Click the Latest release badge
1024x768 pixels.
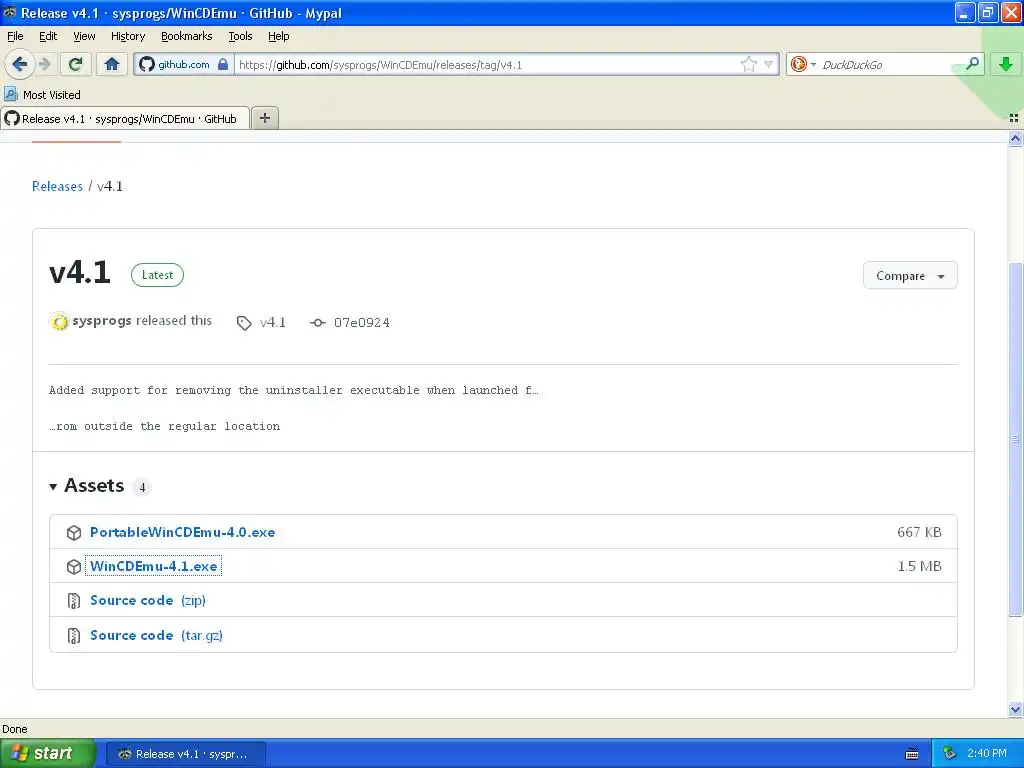point(157,275)
